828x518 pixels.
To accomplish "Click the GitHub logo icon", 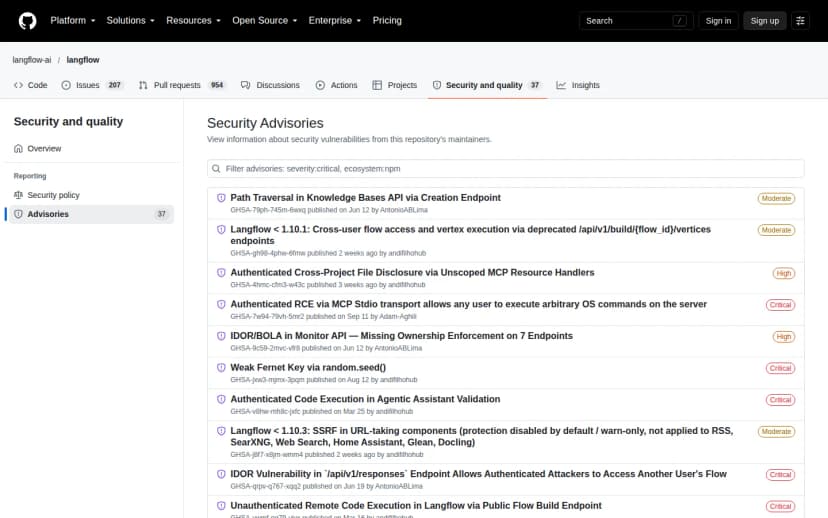I will [27, 21].
